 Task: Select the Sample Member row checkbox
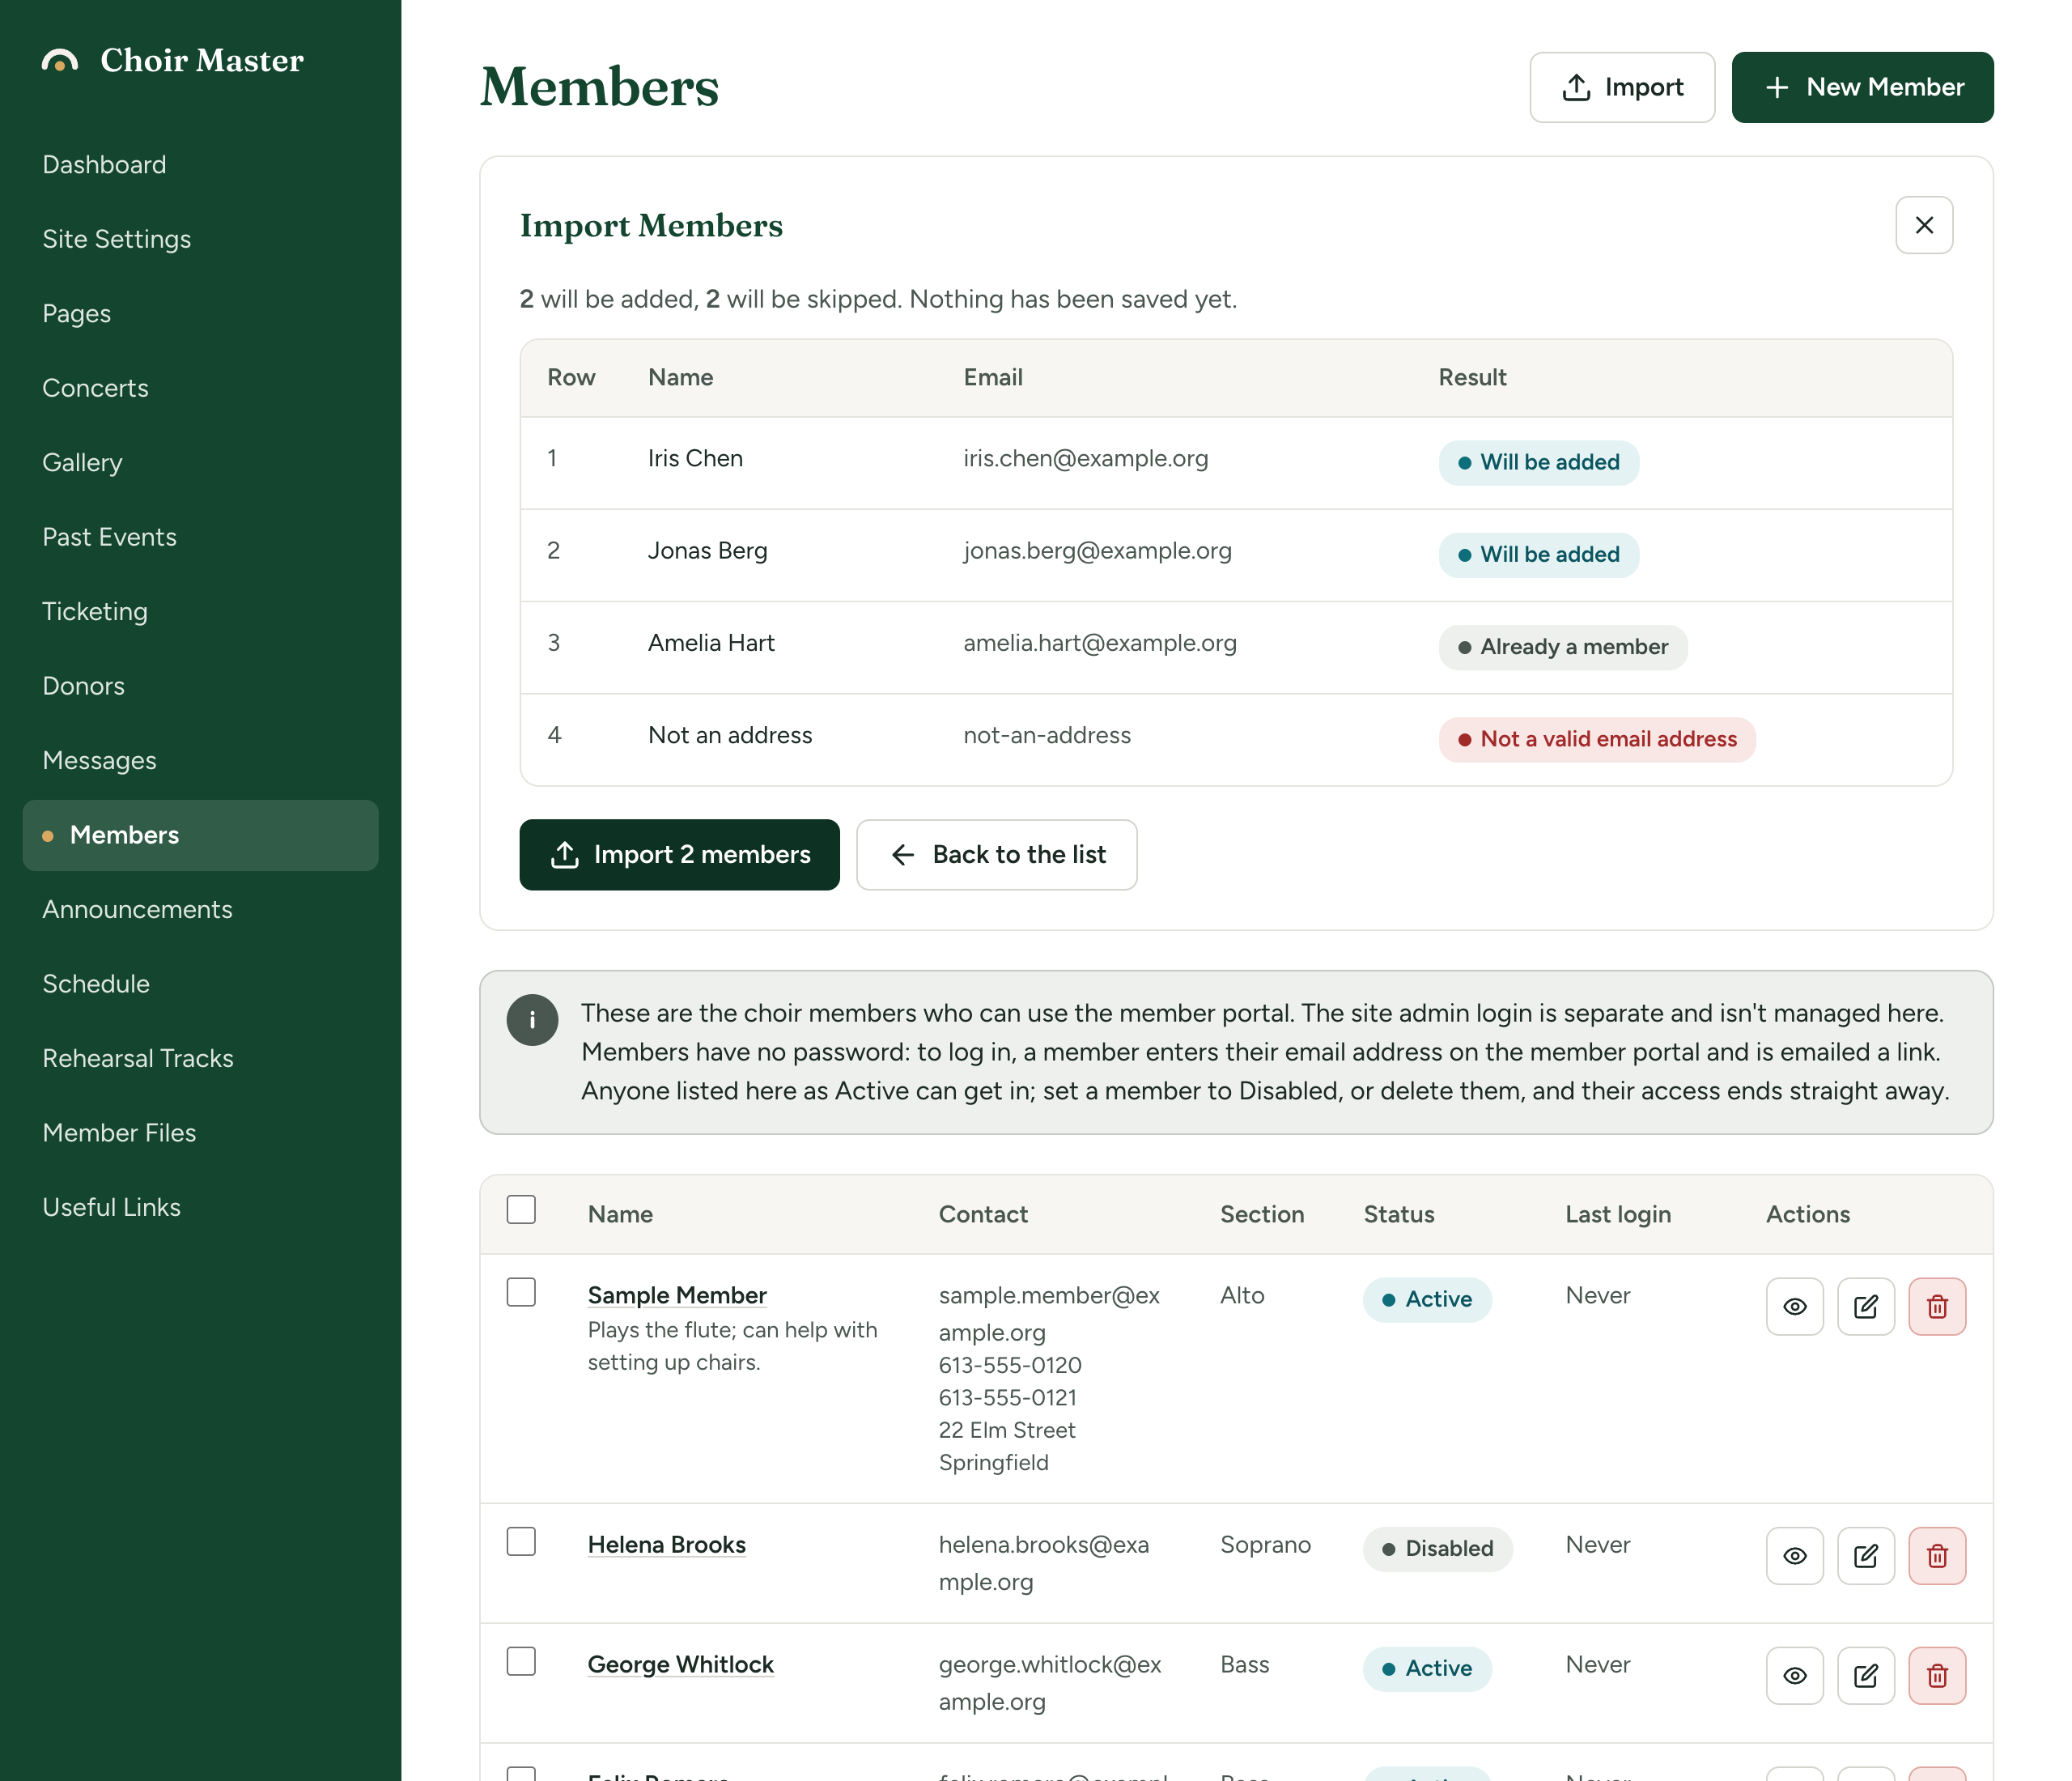521,1292
